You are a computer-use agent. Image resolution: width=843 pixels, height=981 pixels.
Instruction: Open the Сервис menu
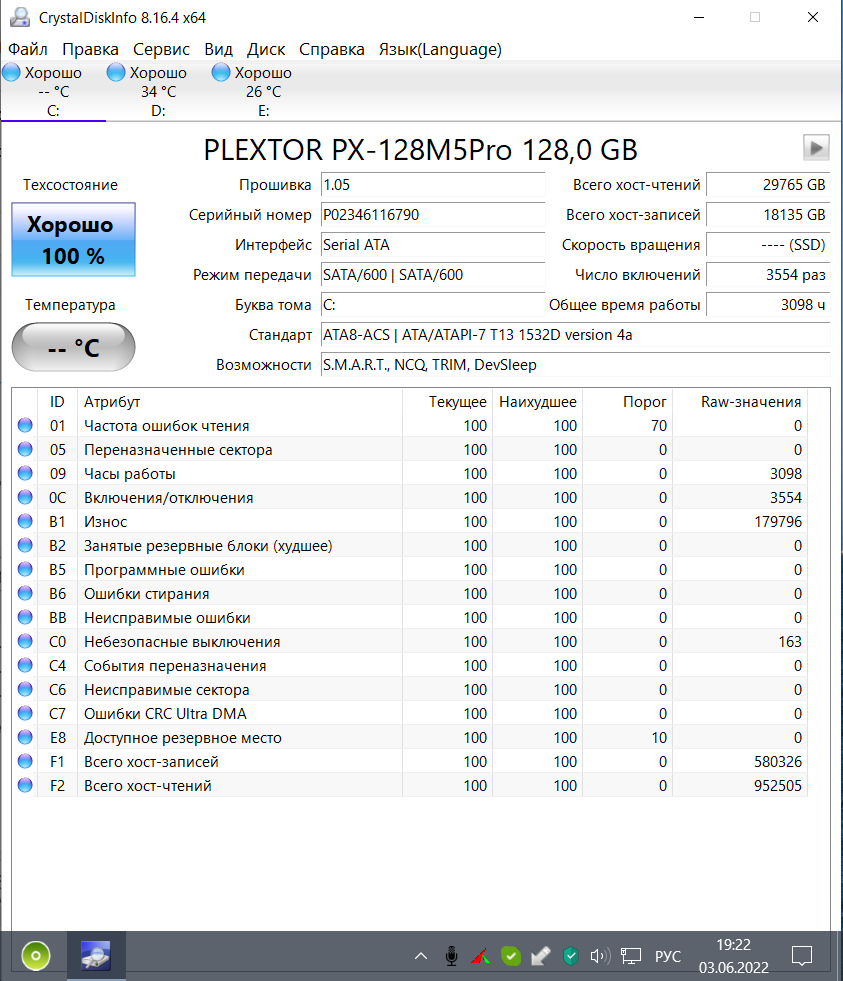pyautogui.click(x=161, y=49)
